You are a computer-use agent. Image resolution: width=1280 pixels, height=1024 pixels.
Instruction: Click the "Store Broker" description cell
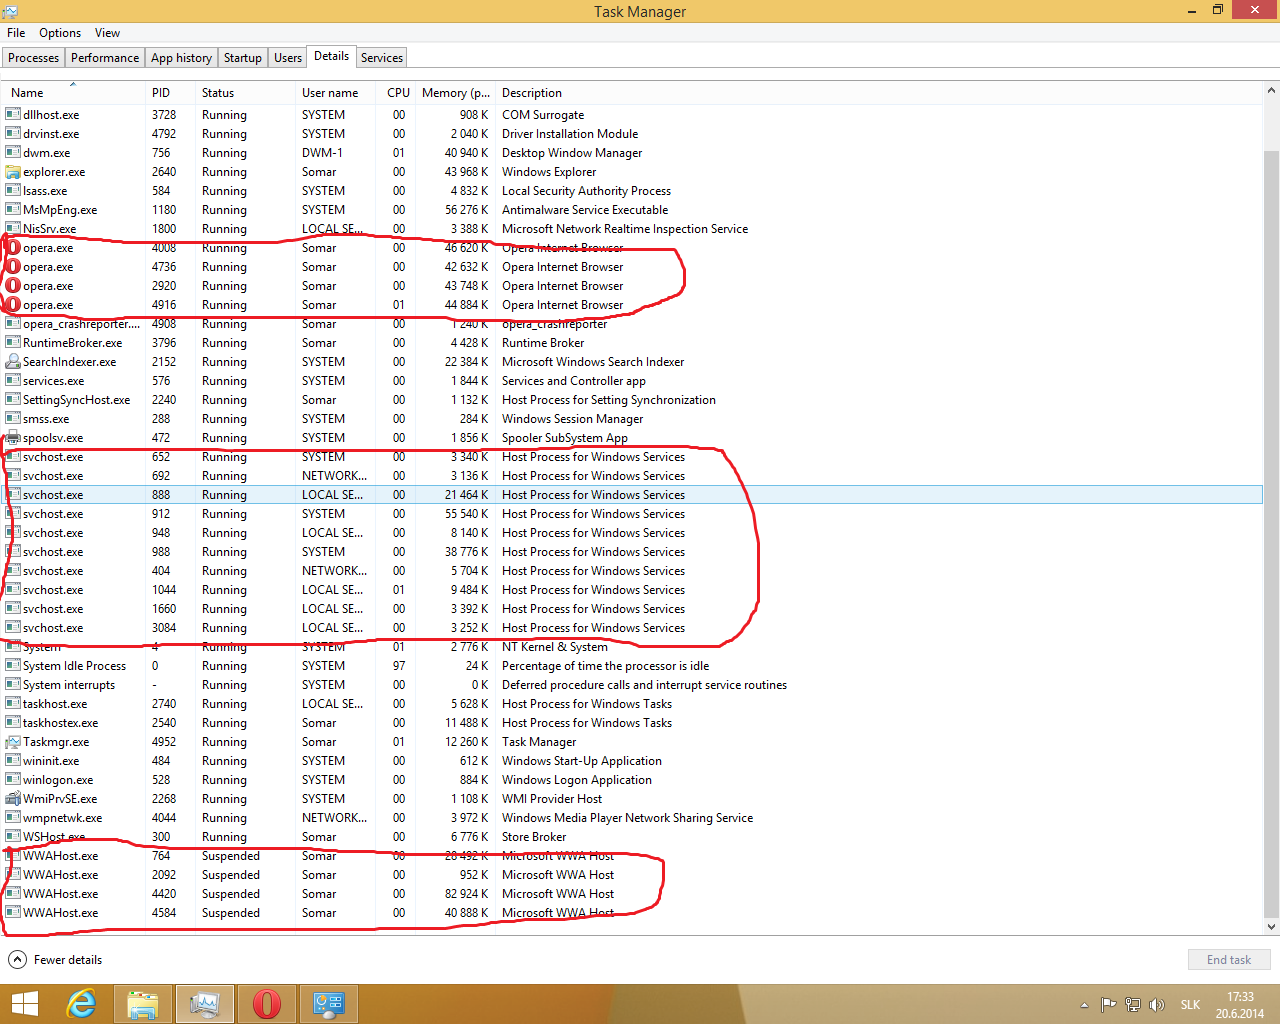tap(534, 837)
